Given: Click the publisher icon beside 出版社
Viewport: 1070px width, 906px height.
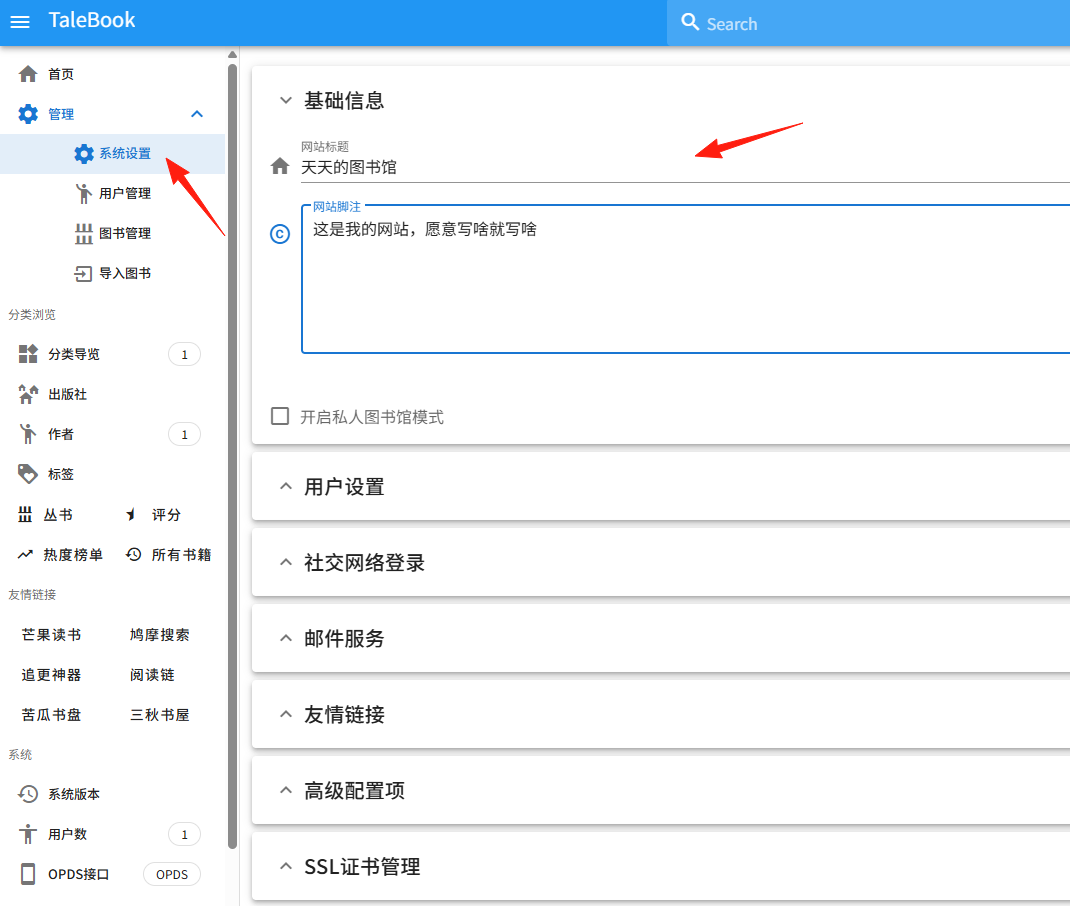Looking at the screenshot, I should (28, 394).
